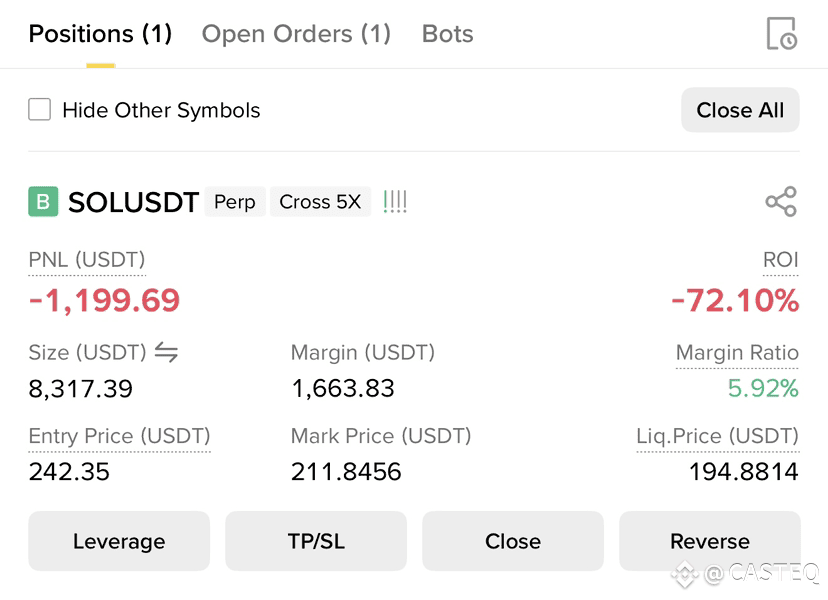This screenshot has height=600, width=828.
Task: Enable Hide Other Symbols checkbox
Action: click(40, 109)
